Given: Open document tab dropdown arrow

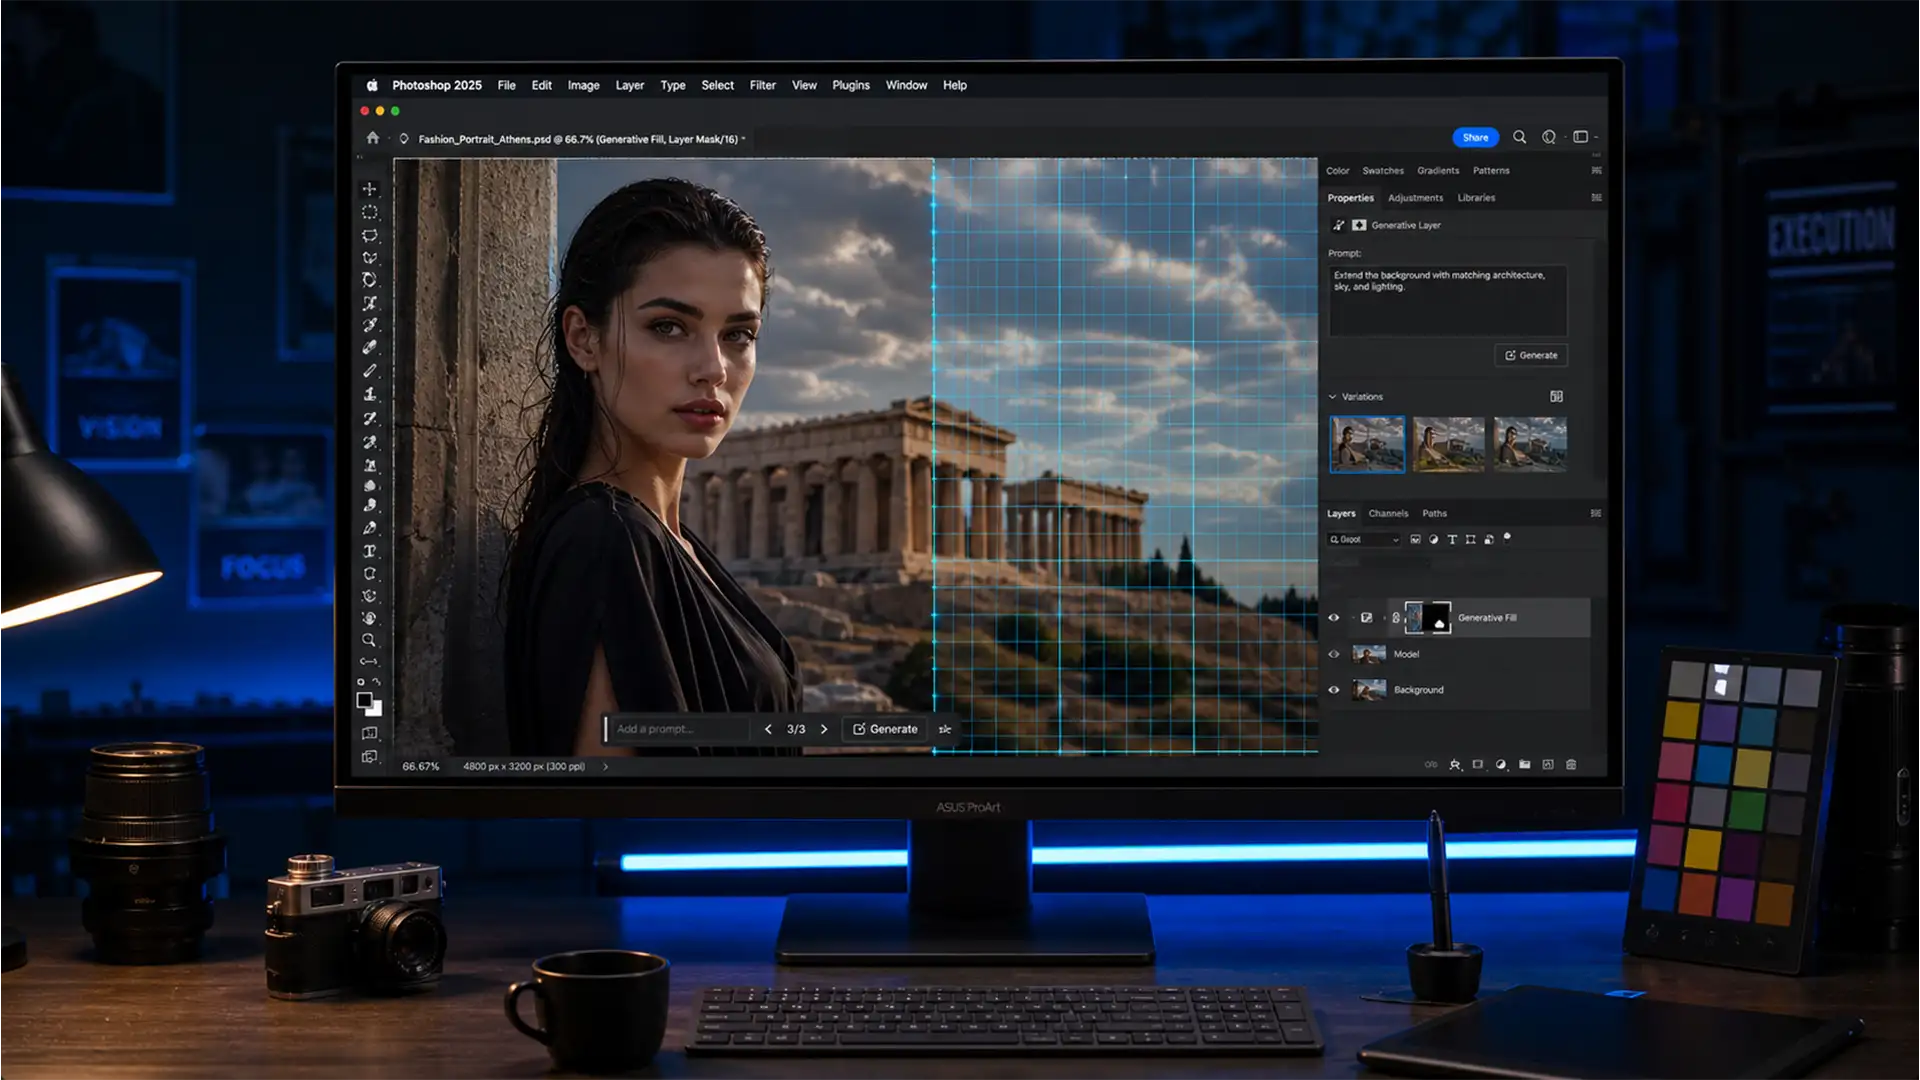Looking at the screenshot, I should tap(743, 139).
